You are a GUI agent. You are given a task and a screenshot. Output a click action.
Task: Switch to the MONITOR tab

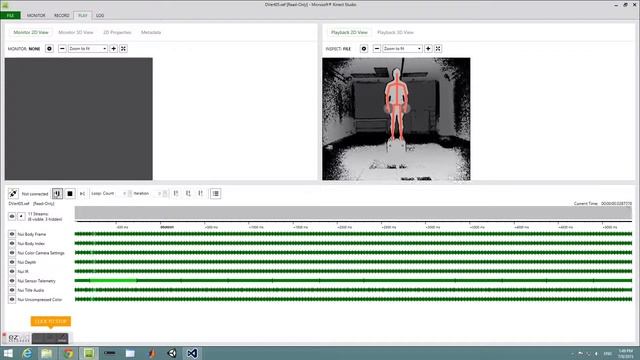36,16
